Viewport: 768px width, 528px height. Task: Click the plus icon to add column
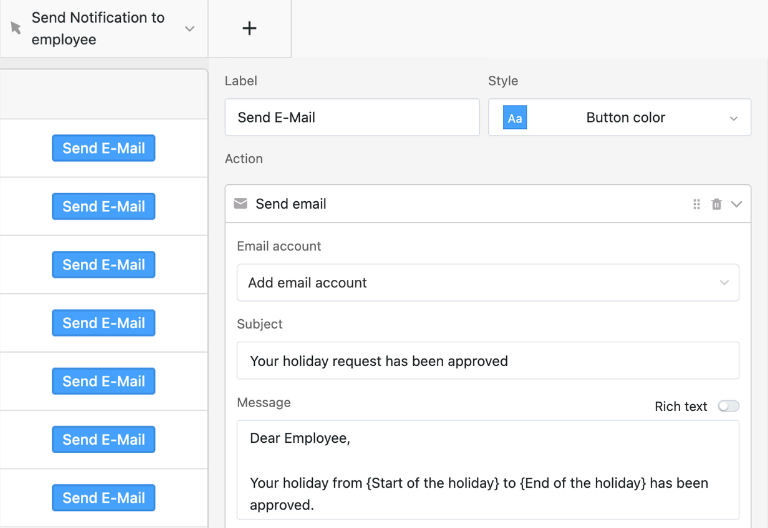(250, 28)
